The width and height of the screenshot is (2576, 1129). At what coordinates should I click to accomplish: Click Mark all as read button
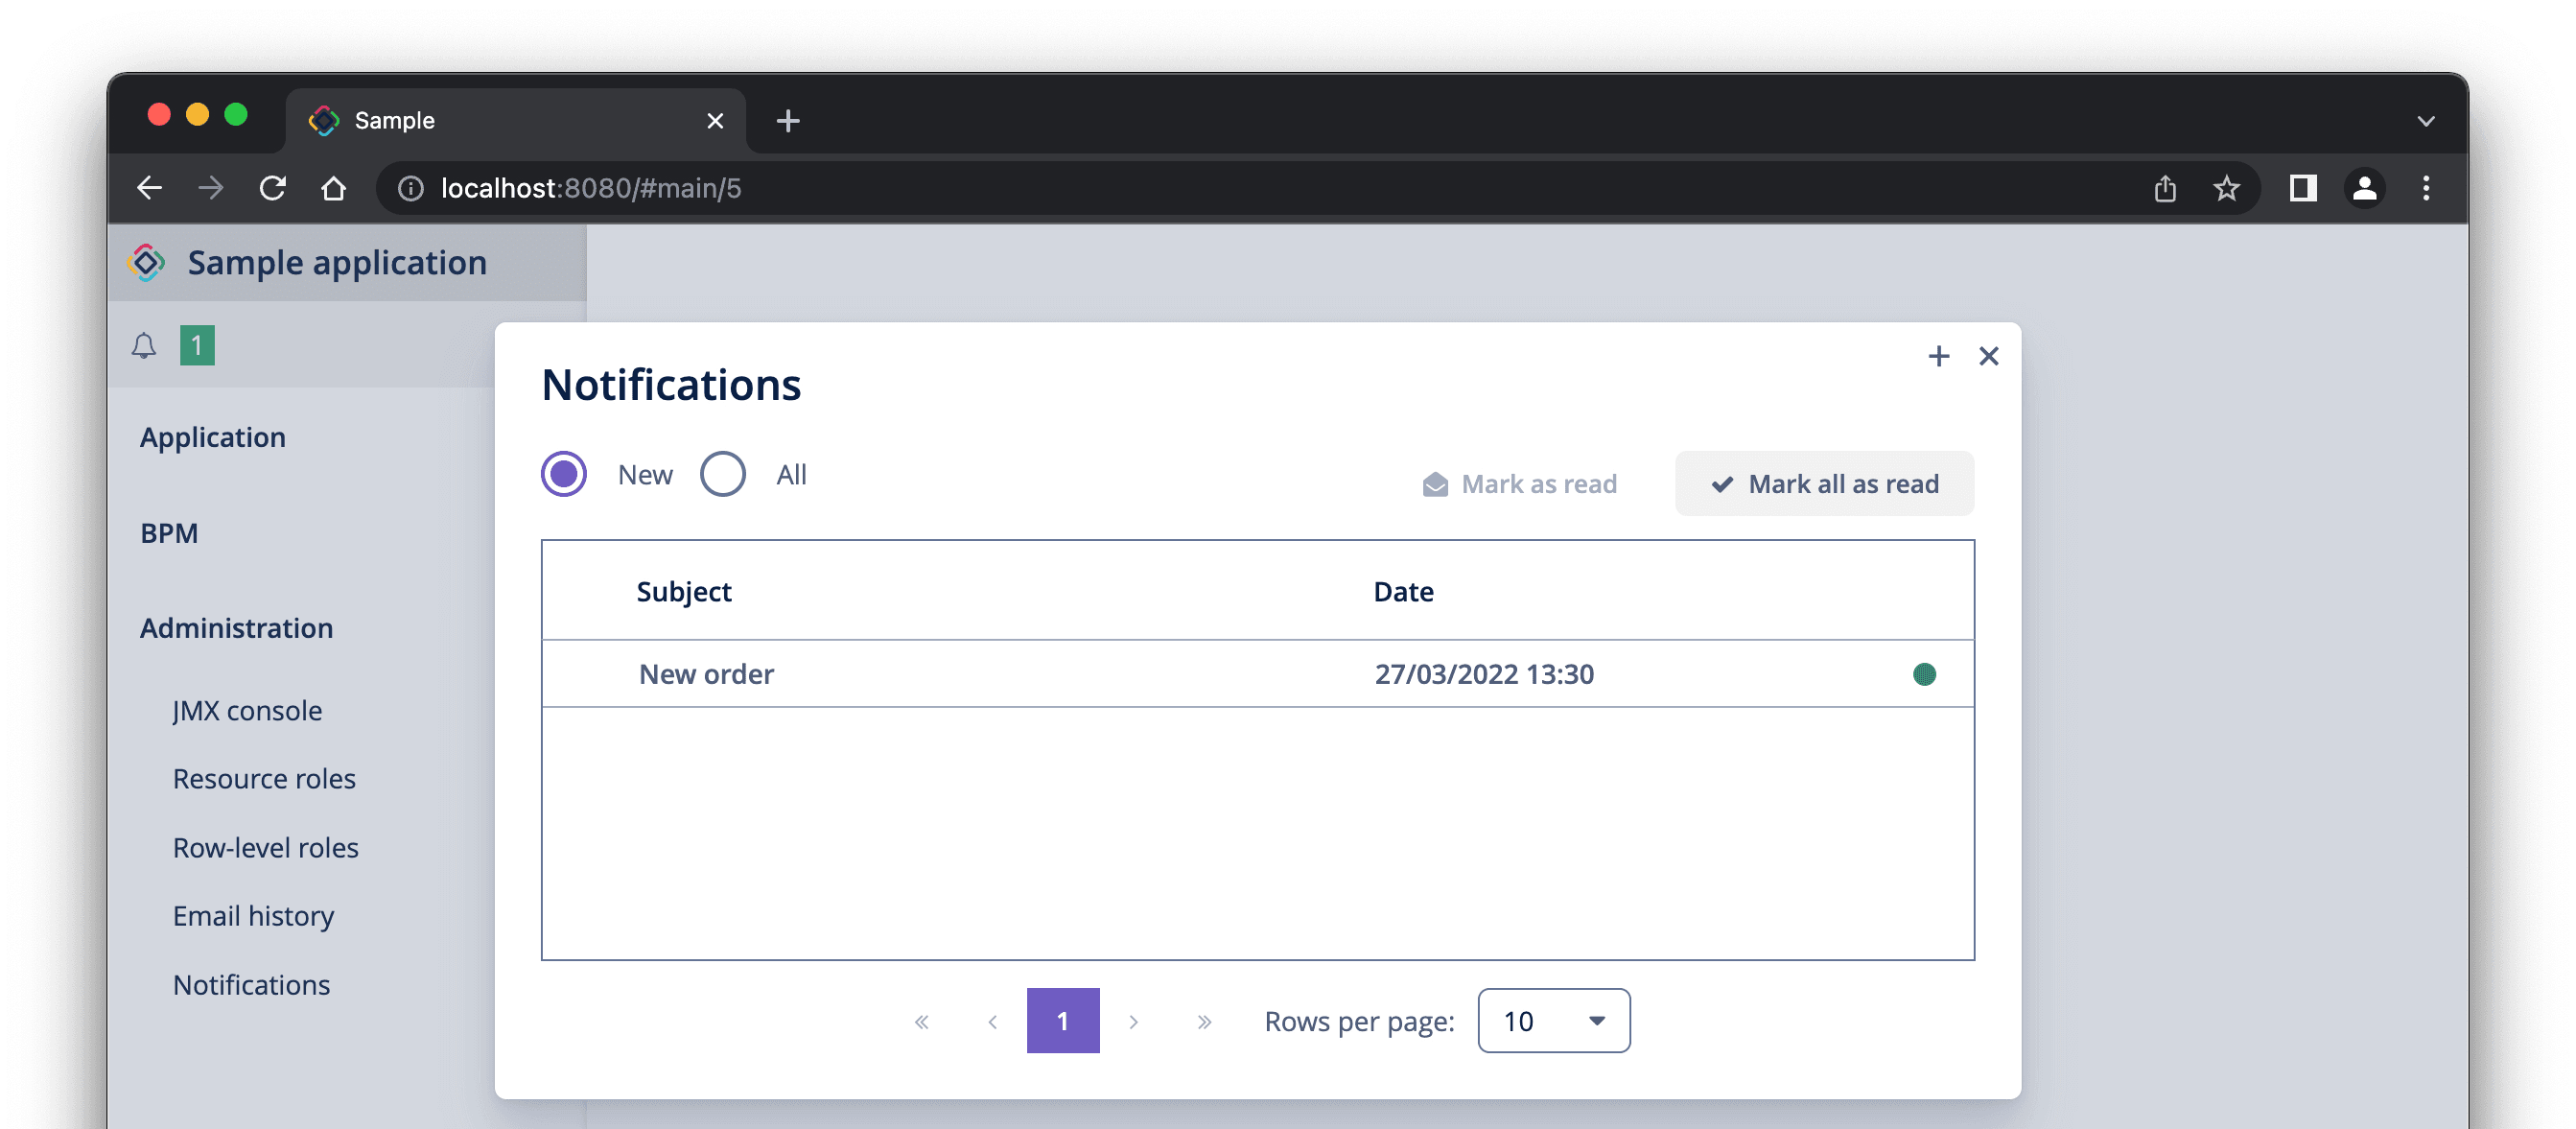[1824, 484]
